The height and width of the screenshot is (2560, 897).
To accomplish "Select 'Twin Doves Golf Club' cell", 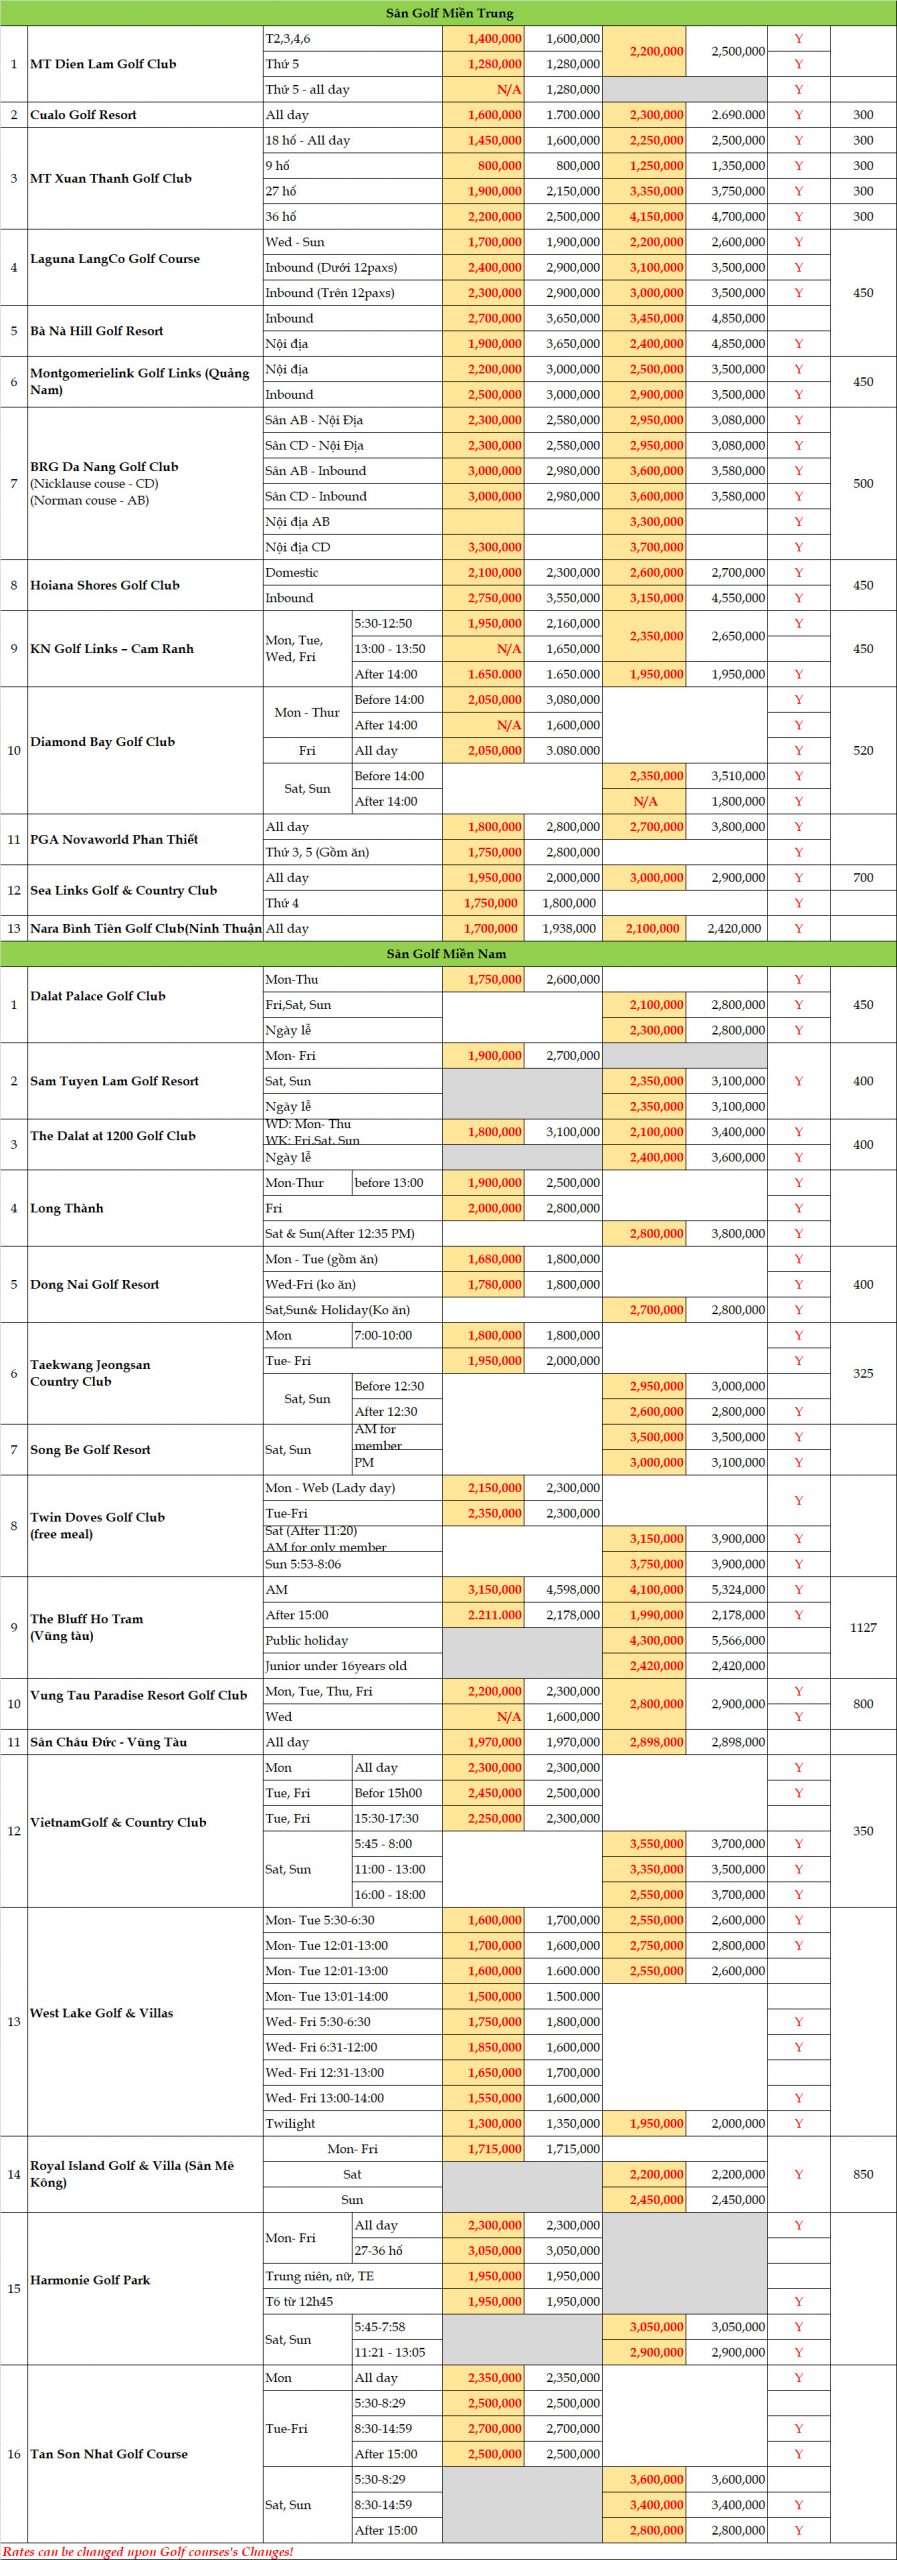I will point(145,1525).
